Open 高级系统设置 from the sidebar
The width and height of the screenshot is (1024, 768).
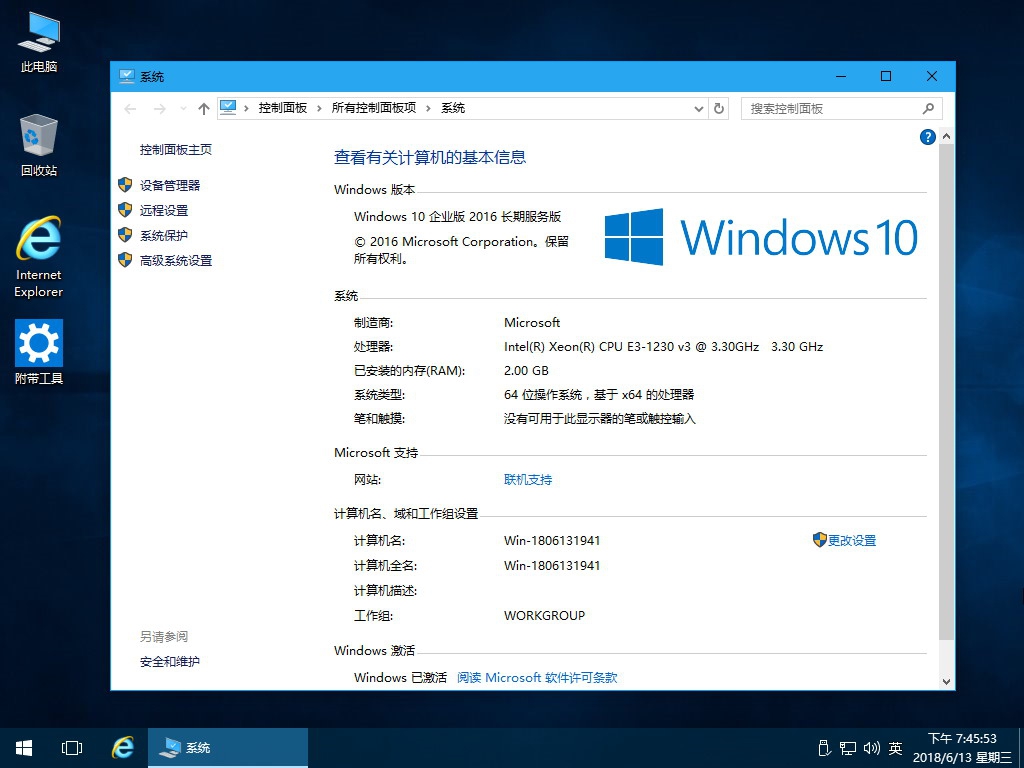pyautogui.click(x=176, y=261)
